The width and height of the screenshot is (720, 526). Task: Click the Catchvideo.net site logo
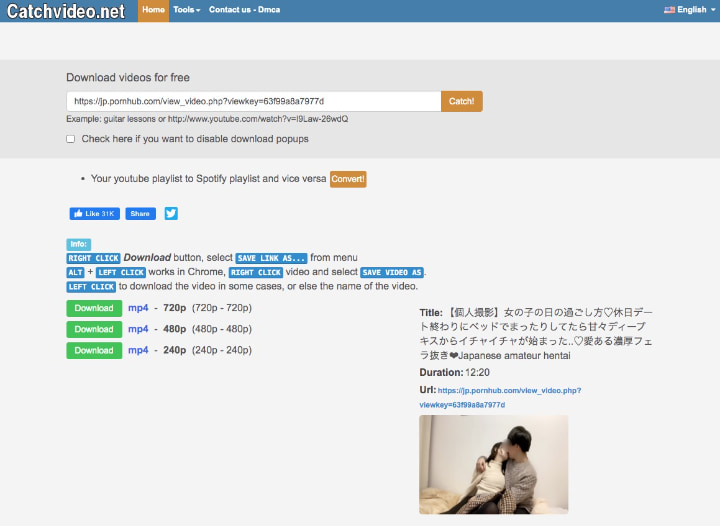[66, 12]
